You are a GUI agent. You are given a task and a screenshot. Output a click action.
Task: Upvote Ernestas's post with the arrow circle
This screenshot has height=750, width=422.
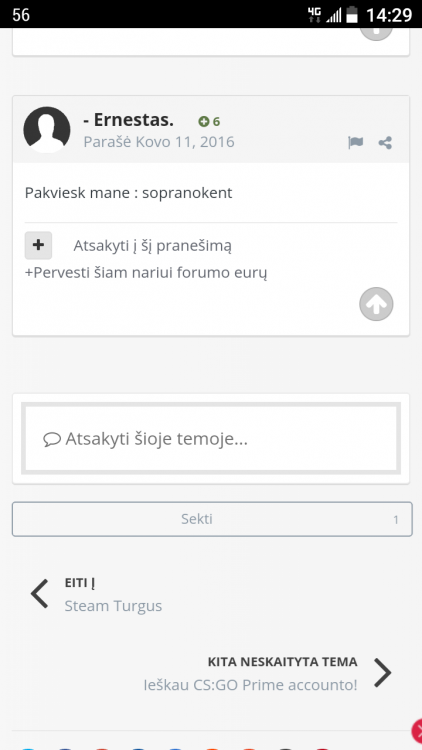tap(376, 304)
